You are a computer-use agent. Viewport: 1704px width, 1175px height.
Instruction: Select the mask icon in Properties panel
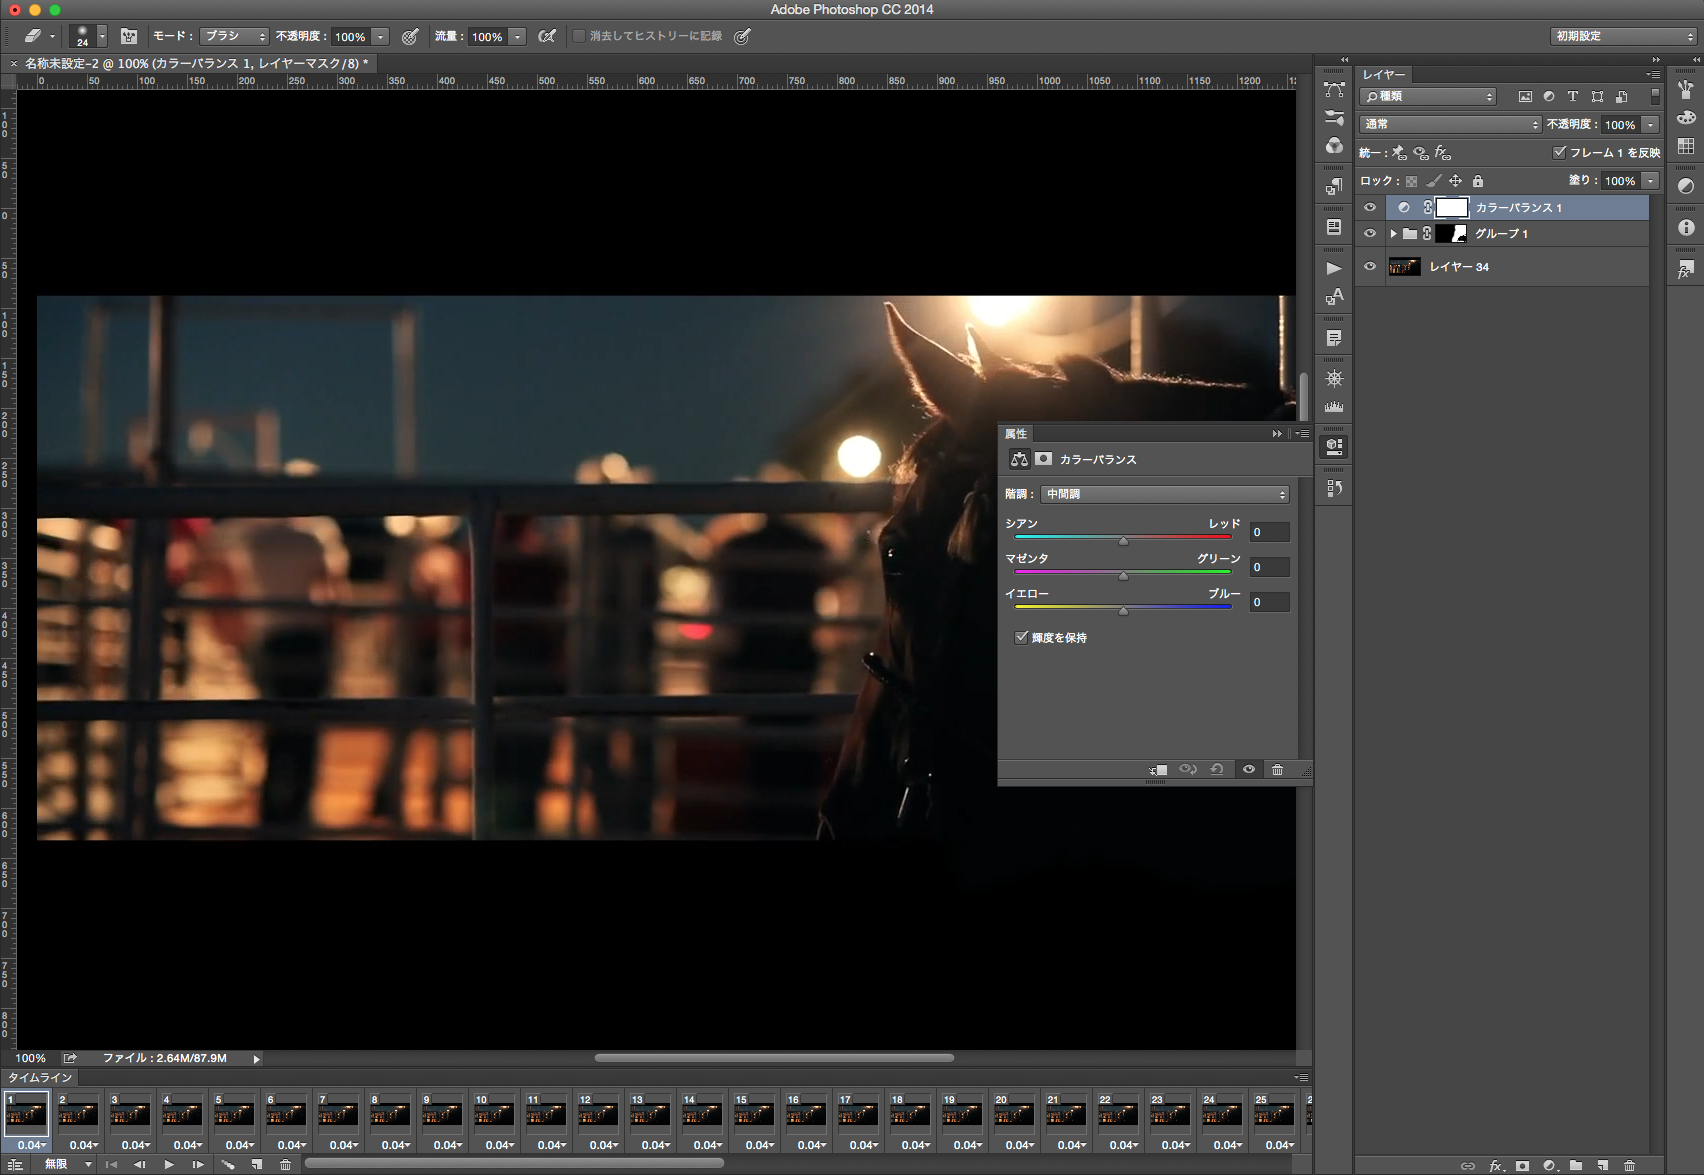click(x=1043, y=459)
